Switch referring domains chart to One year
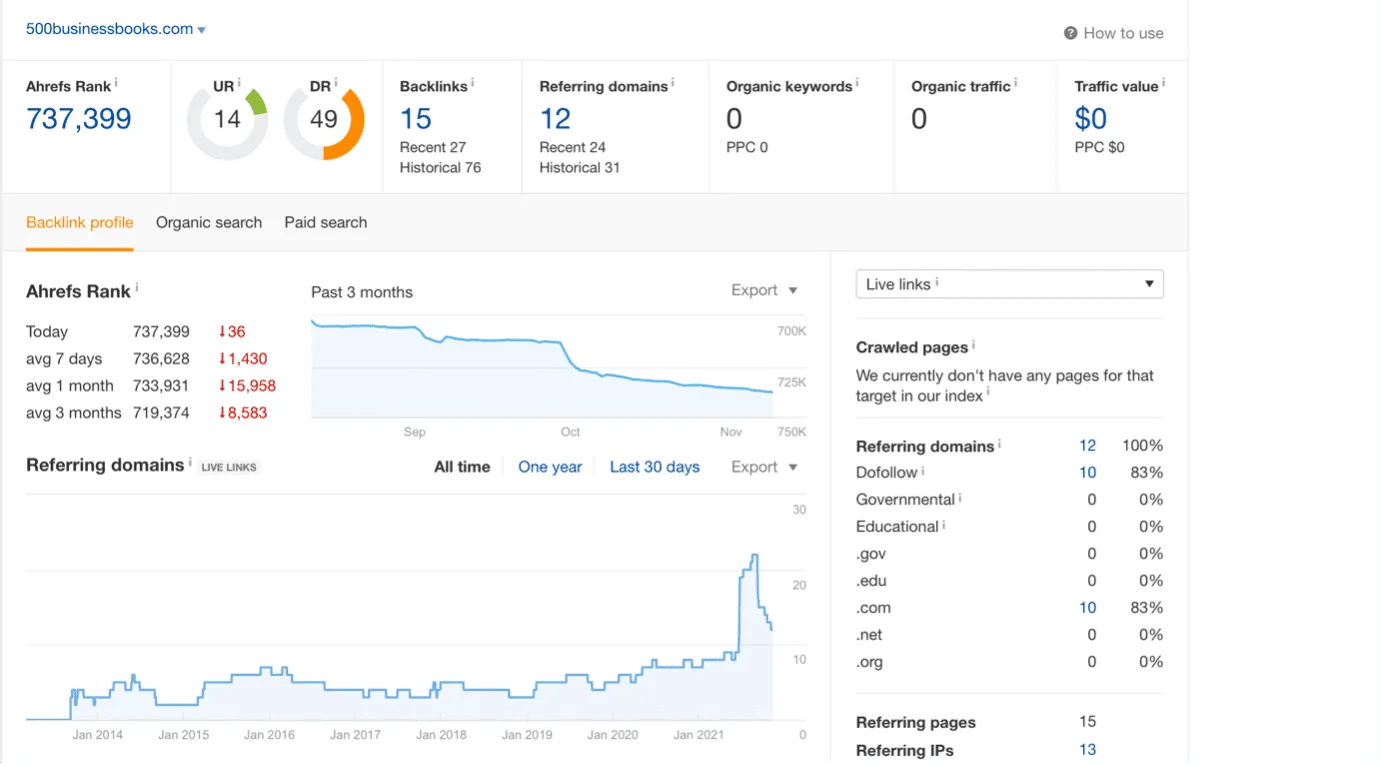Screen dimensions: 1381x766 click(x=550, y=467)
